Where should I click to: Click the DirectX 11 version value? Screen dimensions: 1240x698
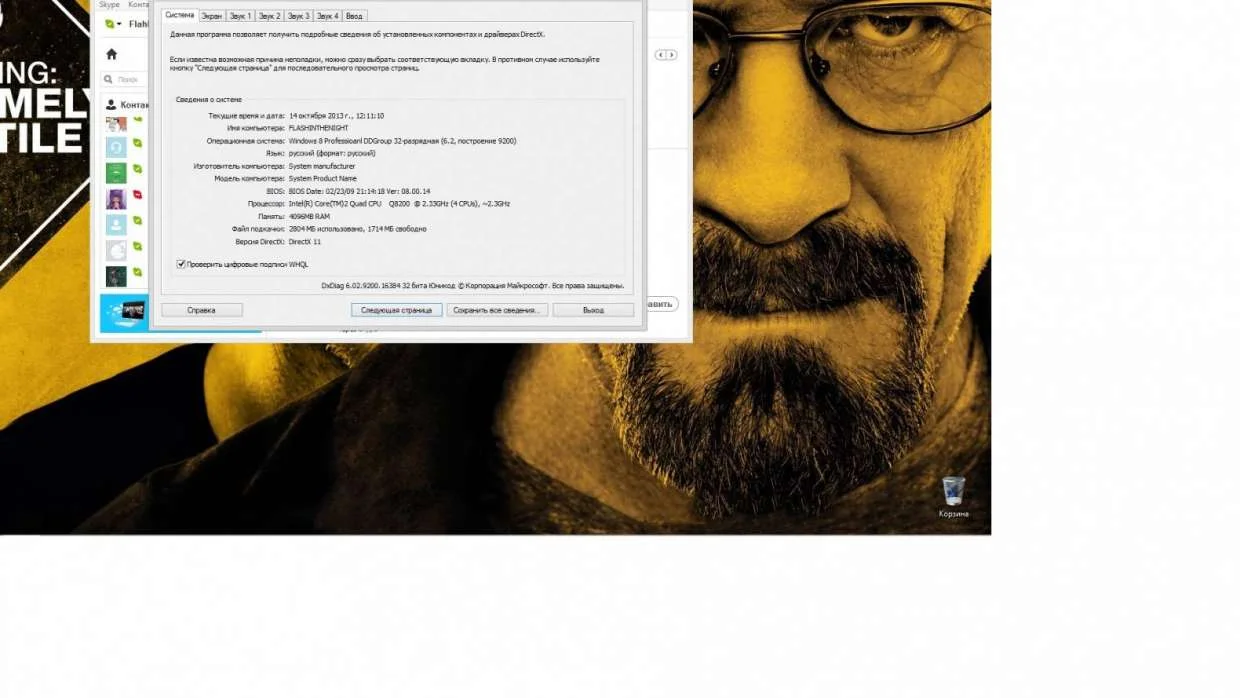pos(305,241)
